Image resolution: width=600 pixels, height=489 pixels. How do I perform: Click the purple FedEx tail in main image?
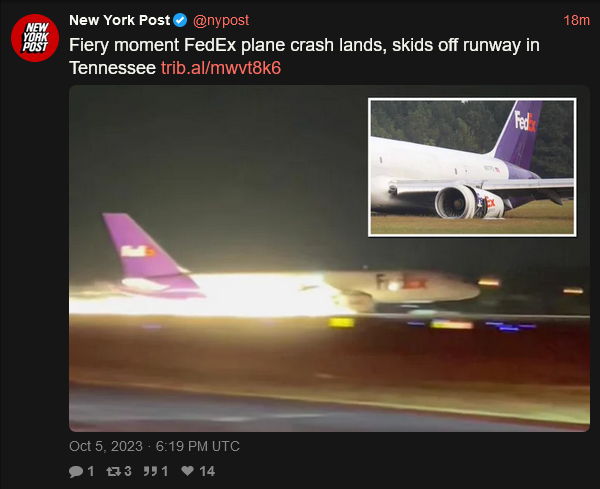coord(147,255)
